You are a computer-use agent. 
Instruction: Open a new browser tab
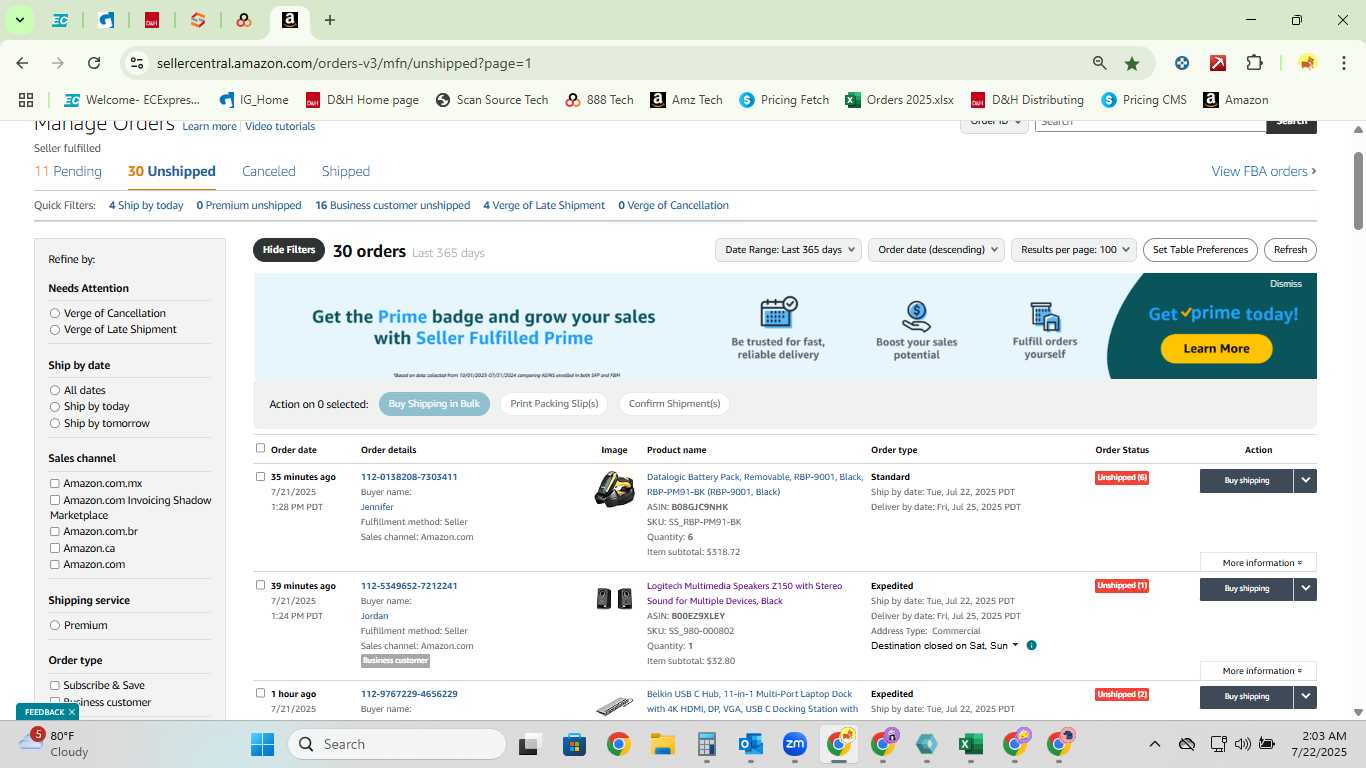330,20
